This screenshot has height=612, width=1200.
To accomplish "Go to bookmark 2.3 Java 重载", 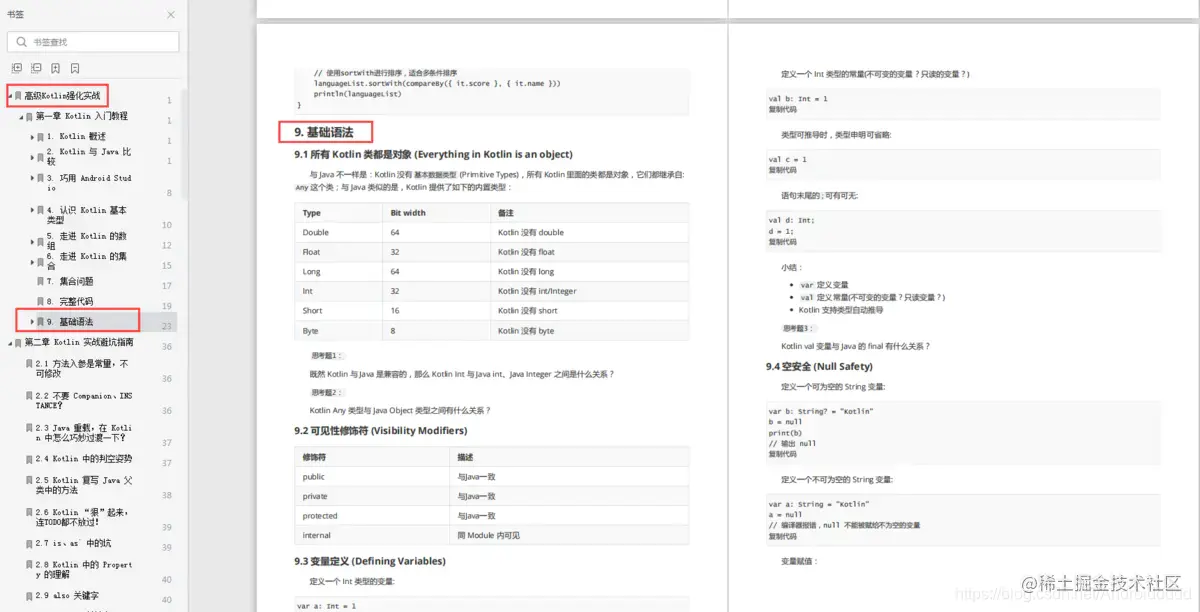I will pos(84,433).
